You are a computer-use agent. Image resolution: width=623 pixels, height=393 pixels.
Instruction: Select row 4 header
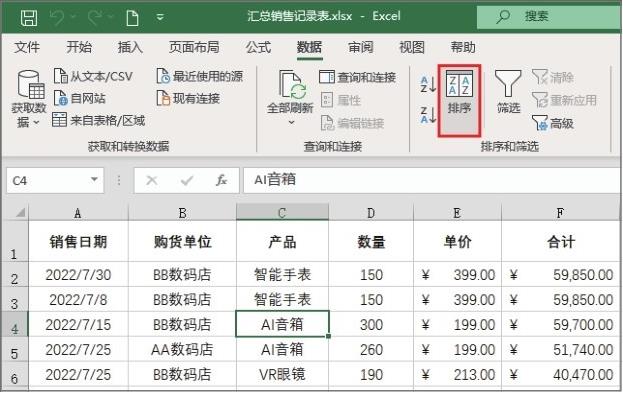(14, 324)
